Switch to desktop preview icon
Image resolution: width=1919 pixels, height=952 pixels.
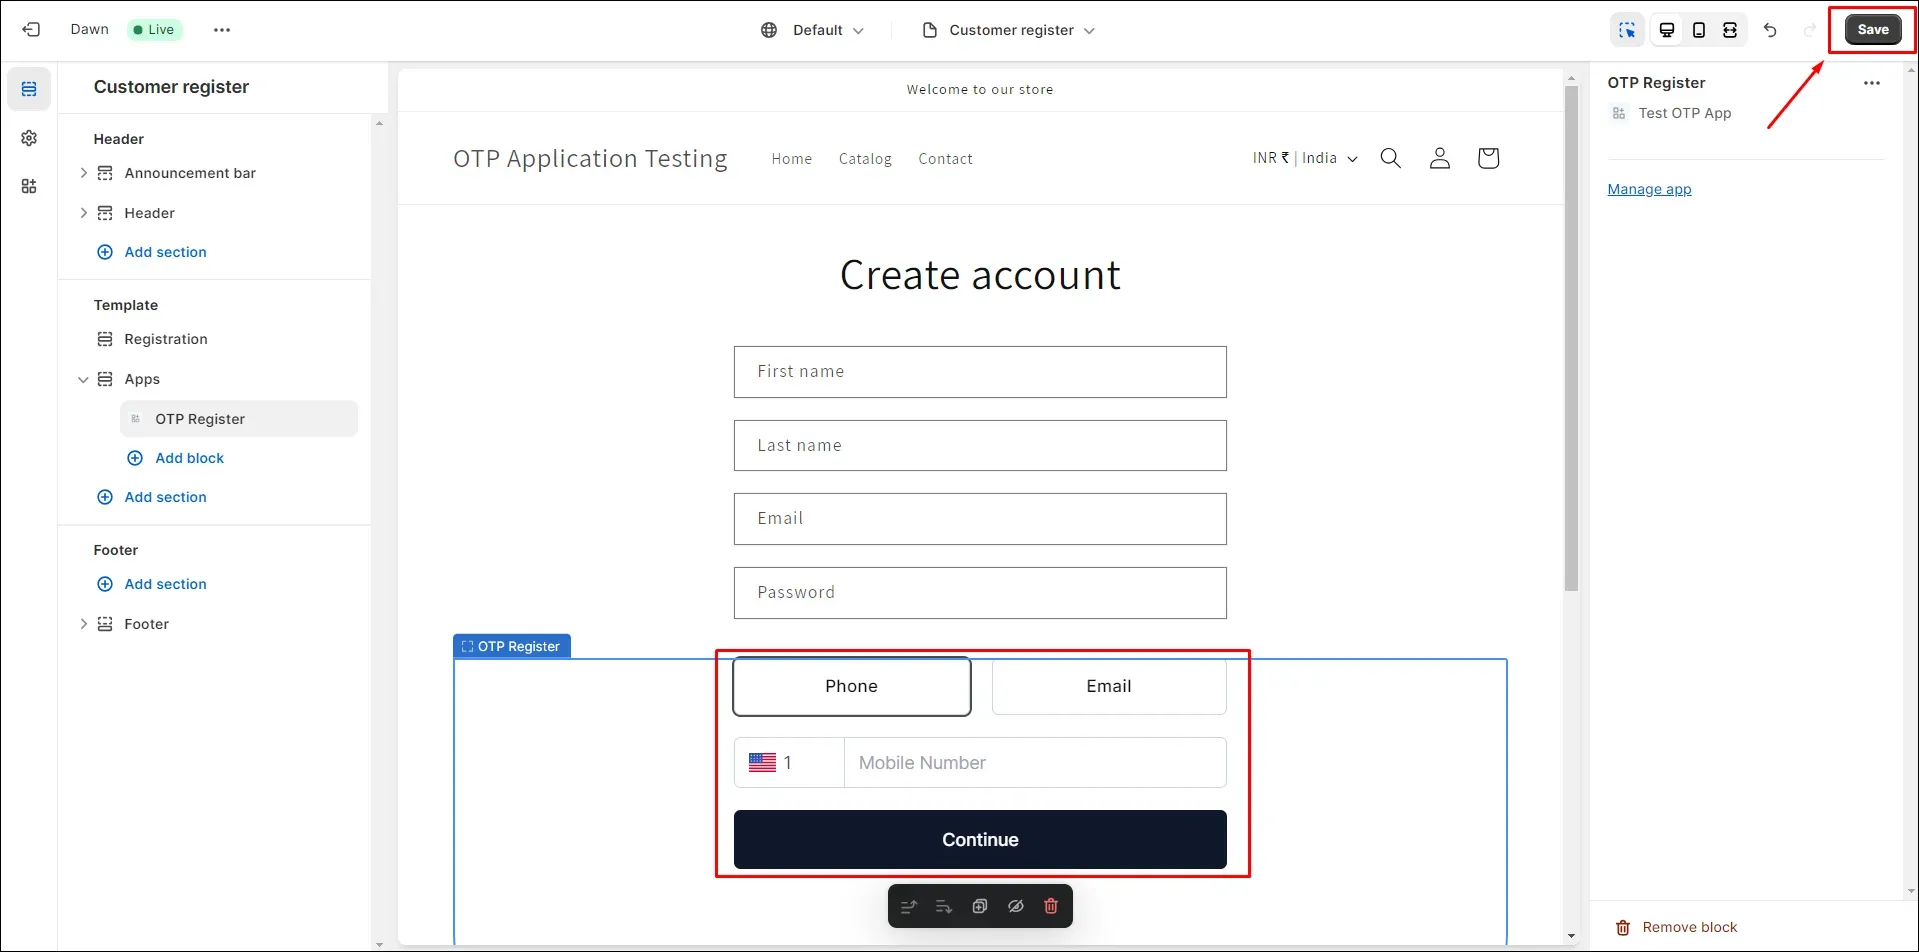click(x=1667, y=30)
